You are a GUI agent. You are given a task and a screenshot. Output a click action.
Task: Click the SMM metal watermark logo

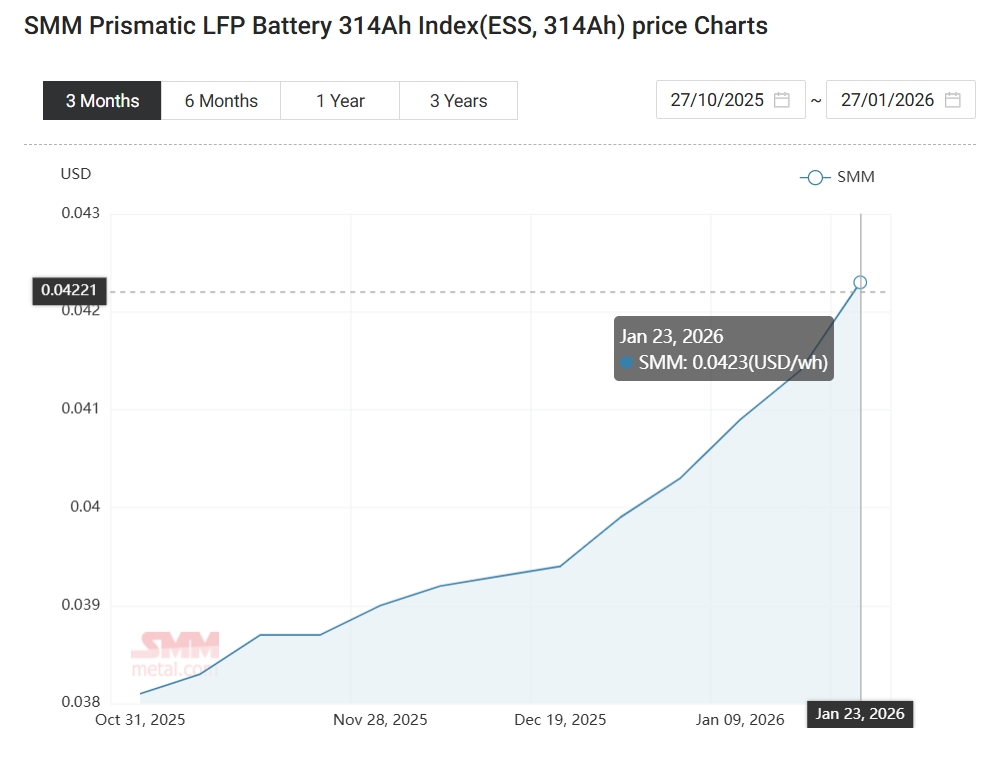pos(175,654)
